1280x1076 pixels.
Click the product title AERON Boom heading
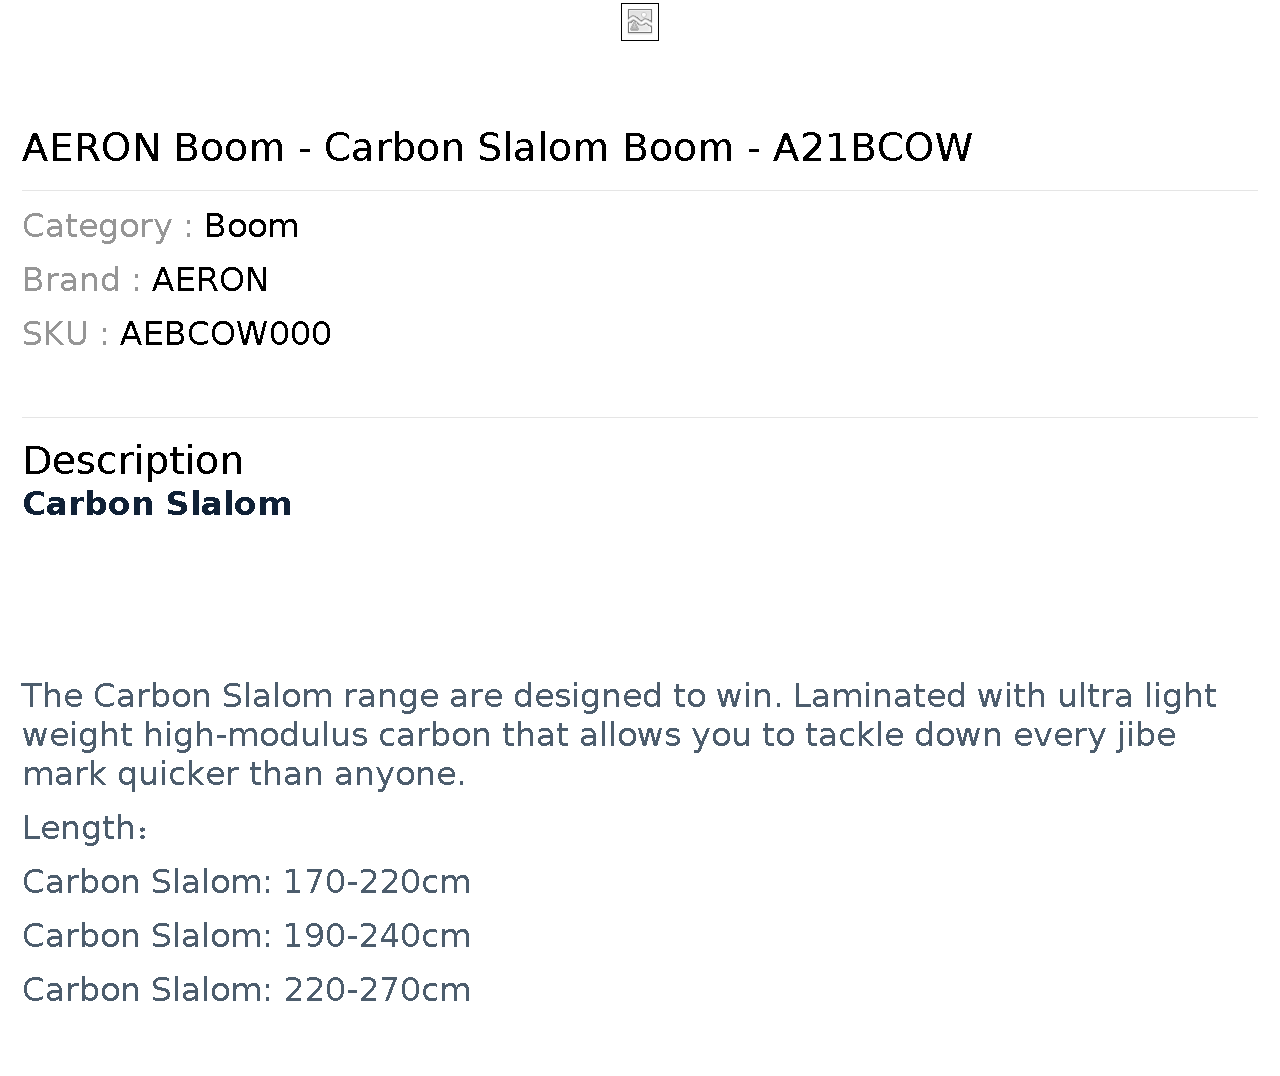(x=497, y=147)
